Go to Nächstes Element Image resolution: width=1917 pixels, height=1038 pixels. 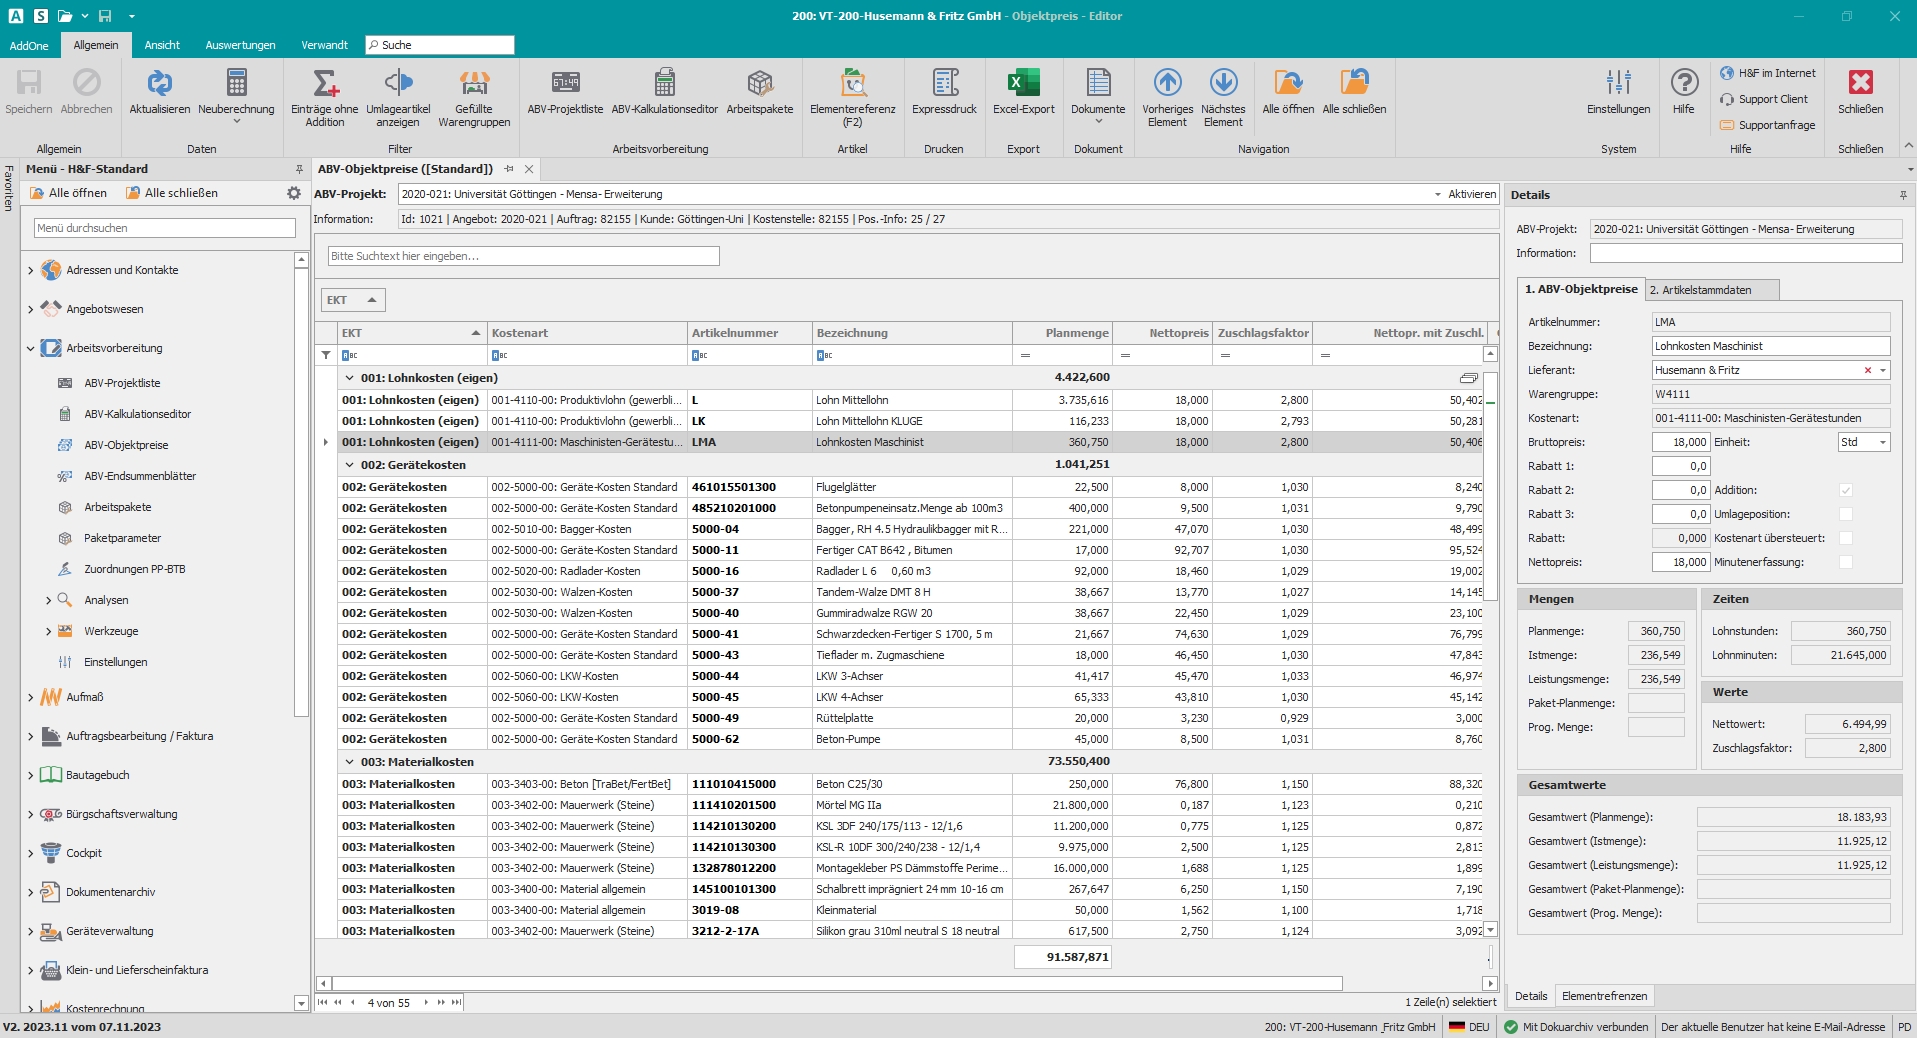1223,84
